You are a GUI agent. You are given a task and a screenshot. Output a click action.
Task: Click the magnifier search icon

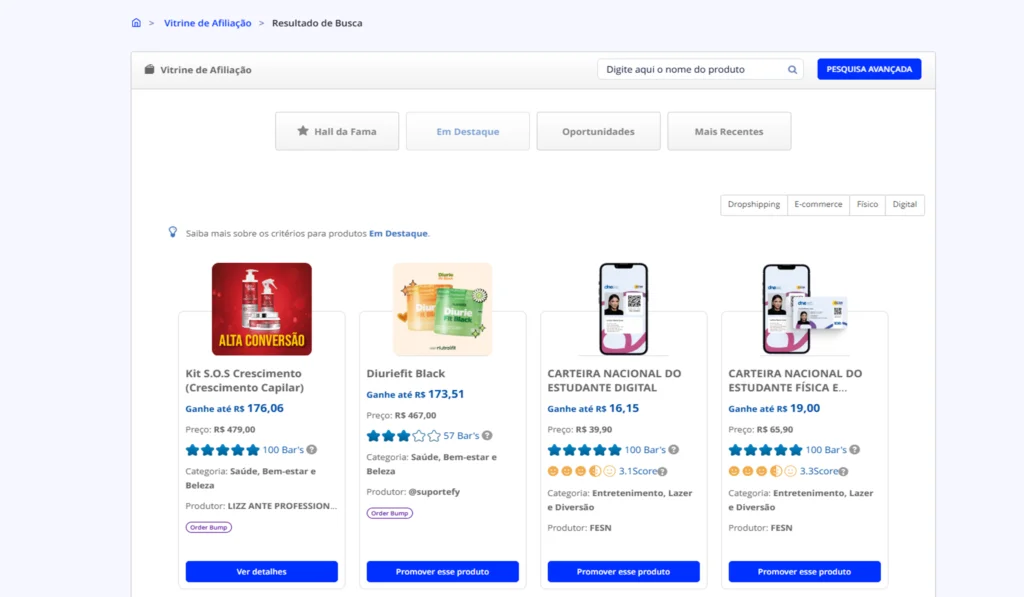793,68
